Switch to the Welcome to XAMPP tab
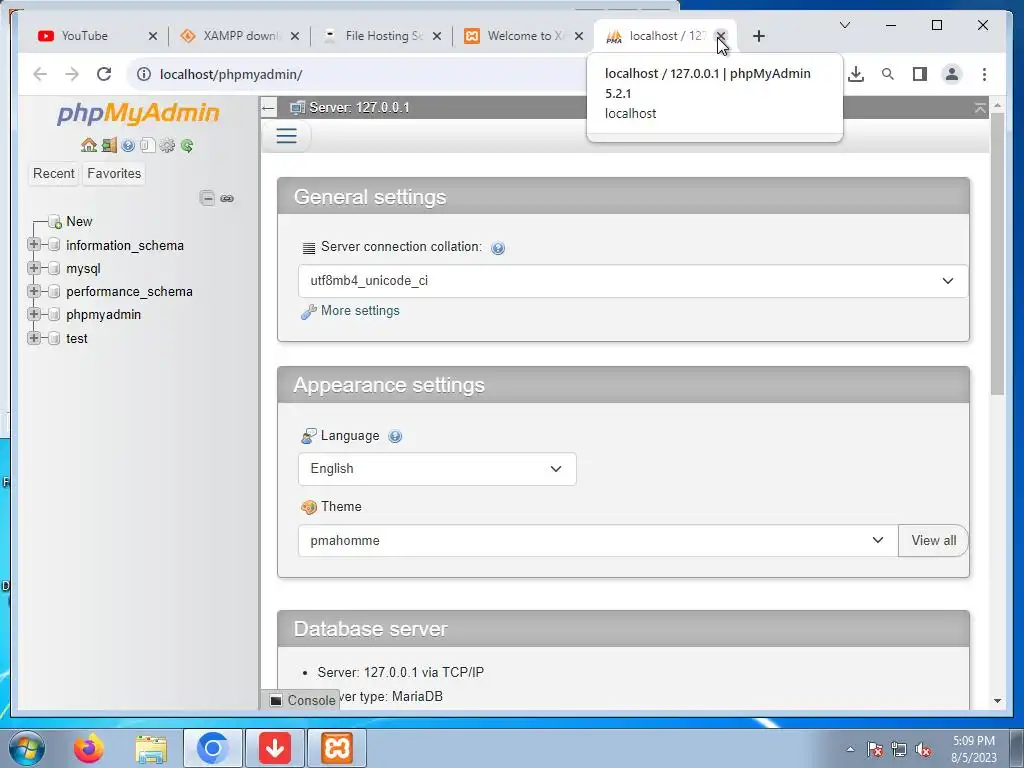The height and width of the screenshot is (768, 1024). tap(525, 36)
